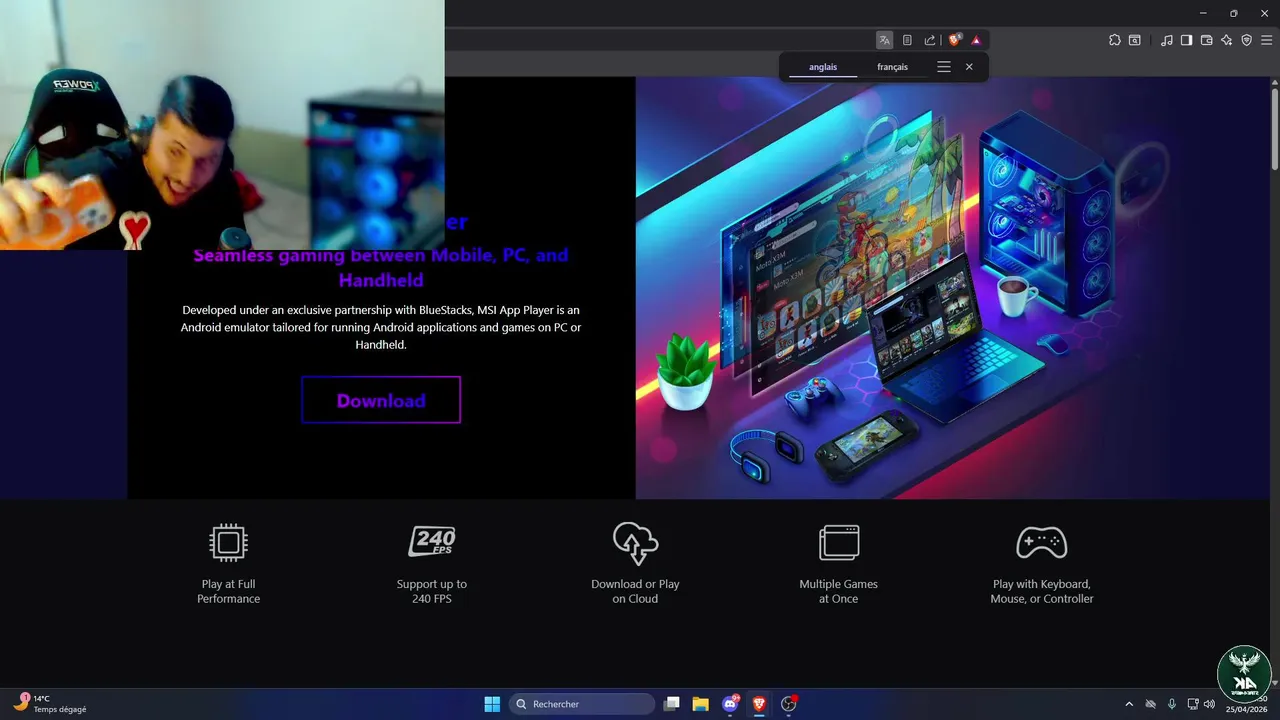Image resolution: width=1280 pixels, height=720 pixels.
Task: Close the translate popup
Action: (x=969, y=67)
